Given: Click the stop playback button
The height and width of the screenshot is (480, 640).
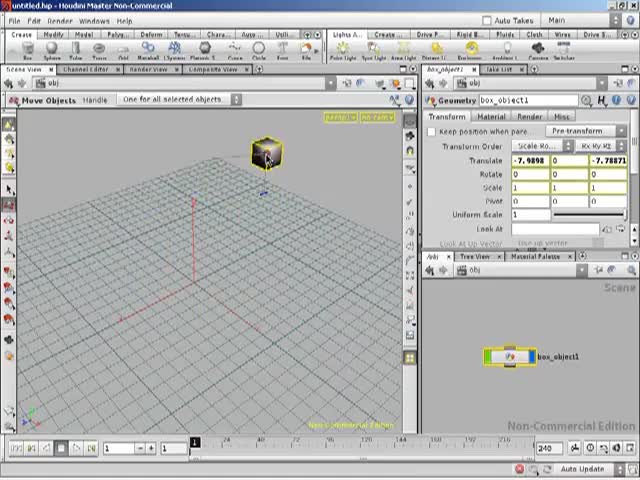Looking at the screenshot, I should pyautogui.click(x=61, y=448).
